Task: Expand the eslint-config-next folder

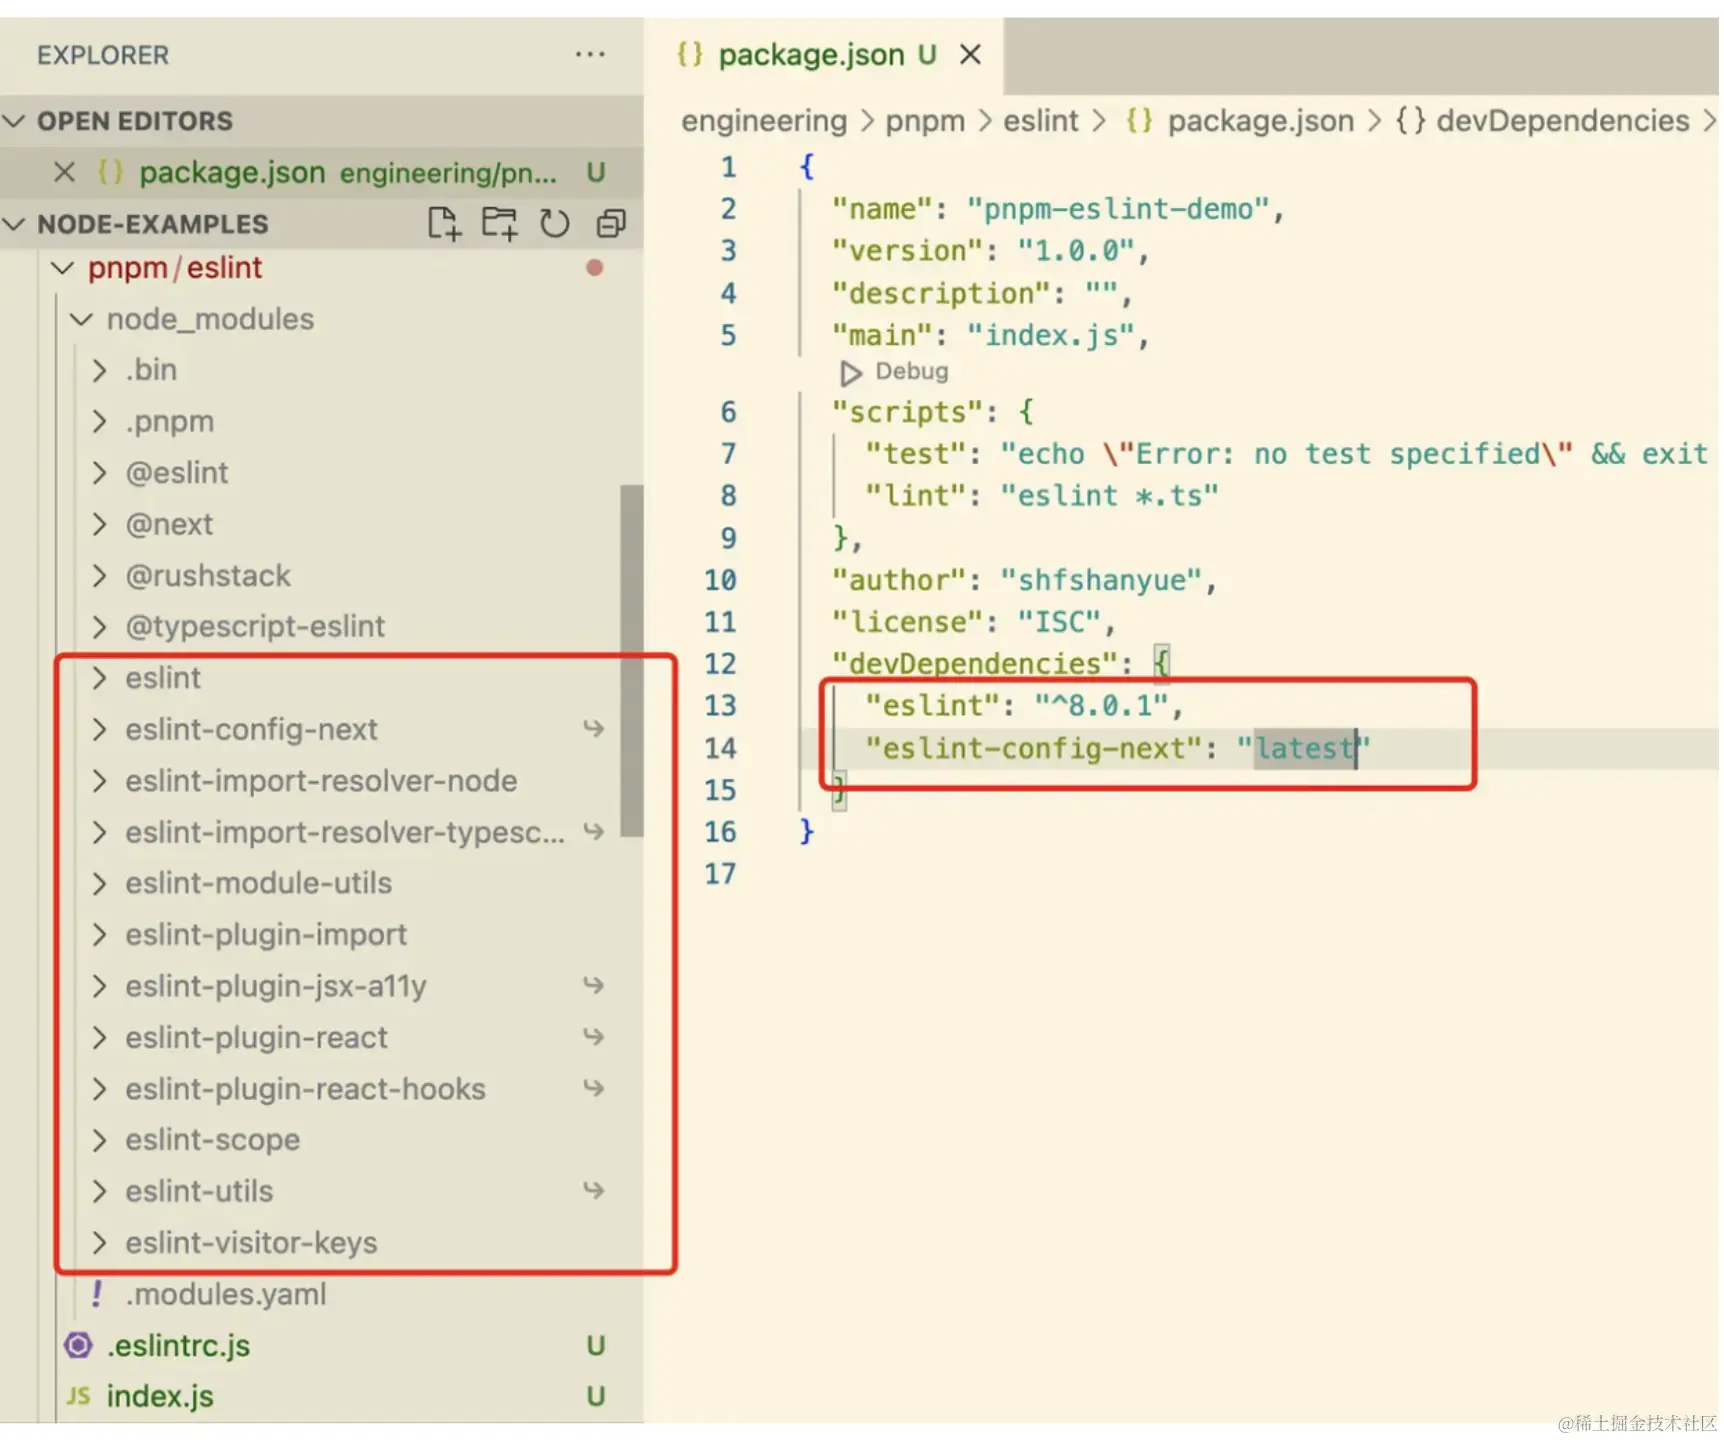Action: (x=98, y=730)
